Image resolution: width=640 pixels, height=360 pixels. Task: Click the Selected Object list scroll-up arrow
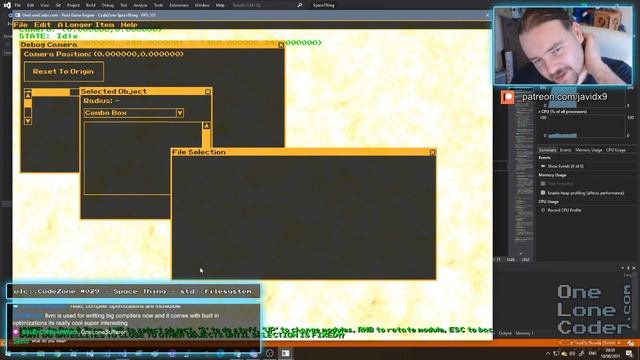[206, 126]
